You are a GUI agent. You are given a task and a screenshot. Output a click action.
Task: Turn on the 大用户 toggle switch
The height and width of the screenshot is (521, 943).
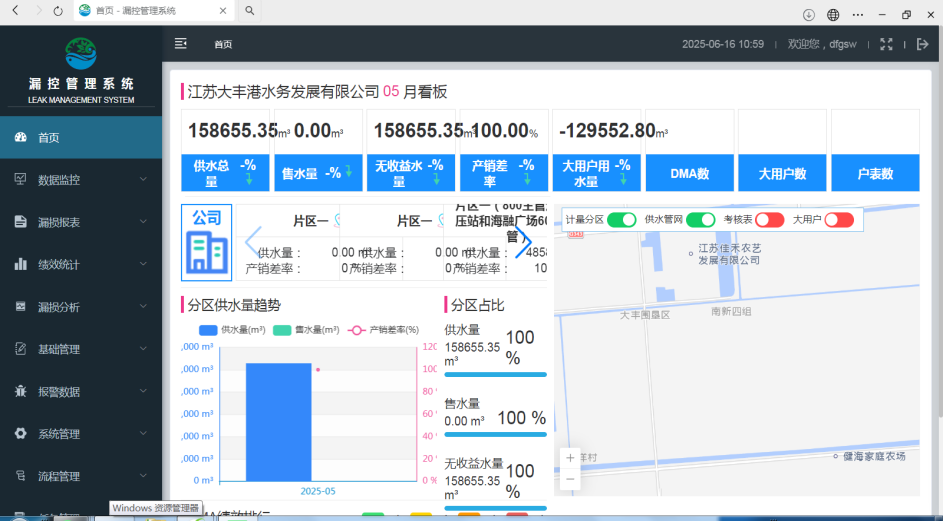[x=838, y=219]
